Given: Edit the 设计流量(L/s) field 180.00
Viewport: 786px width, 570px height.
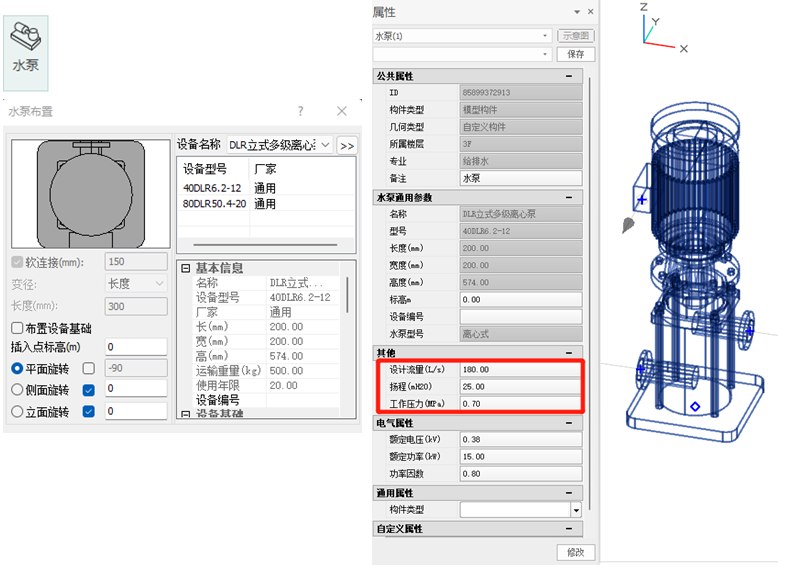Looking at the screenshot, I should [x=521, y=369].
